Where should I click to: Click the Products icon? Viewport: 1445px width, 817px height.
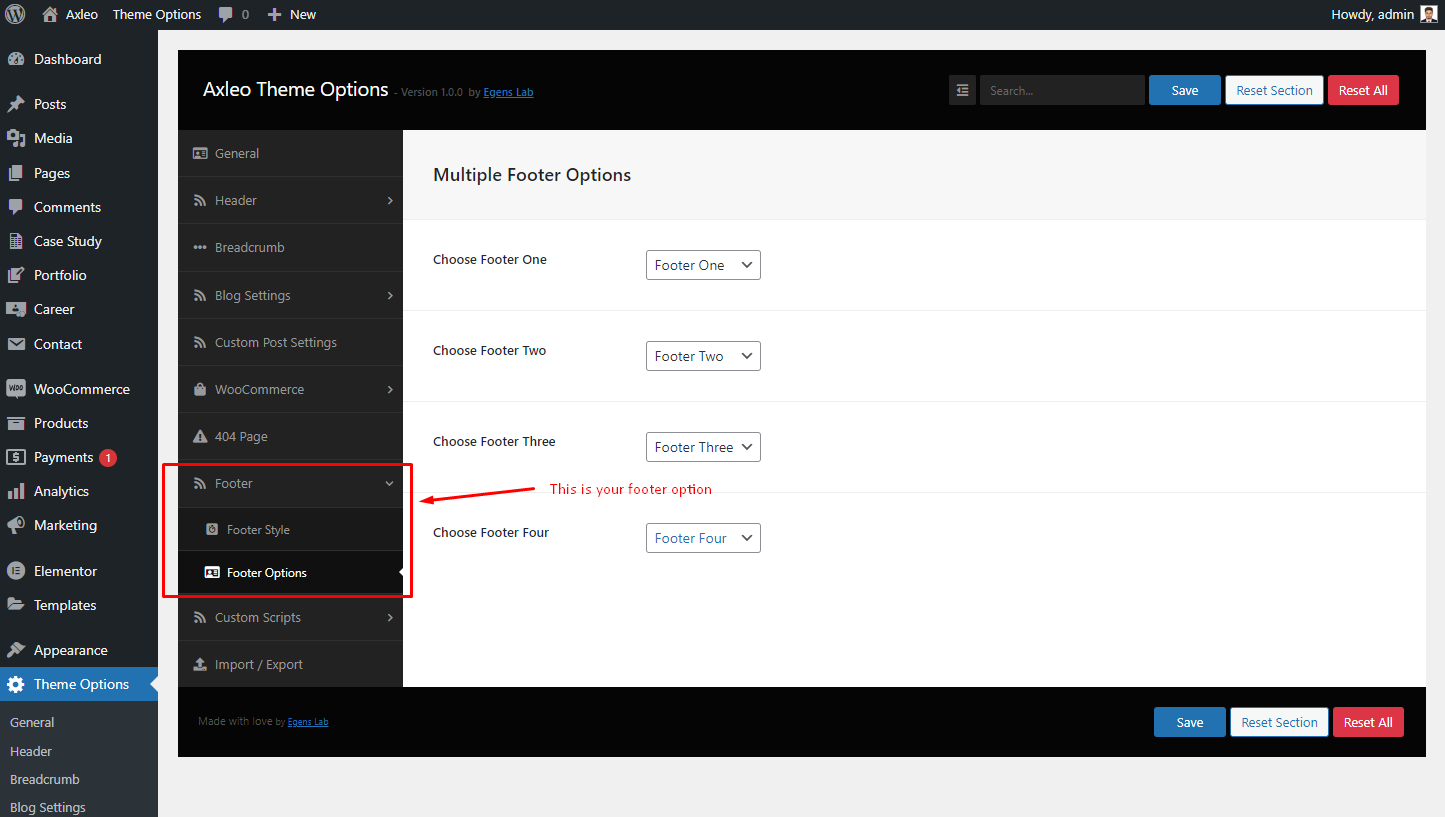tap(15, 423)
